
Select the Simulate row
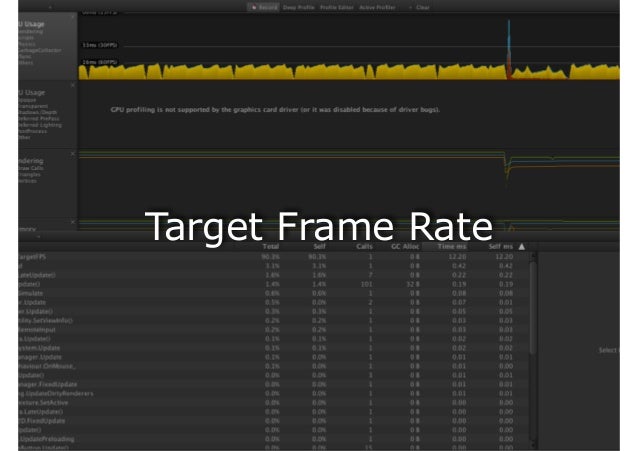(x=273, y=293)
